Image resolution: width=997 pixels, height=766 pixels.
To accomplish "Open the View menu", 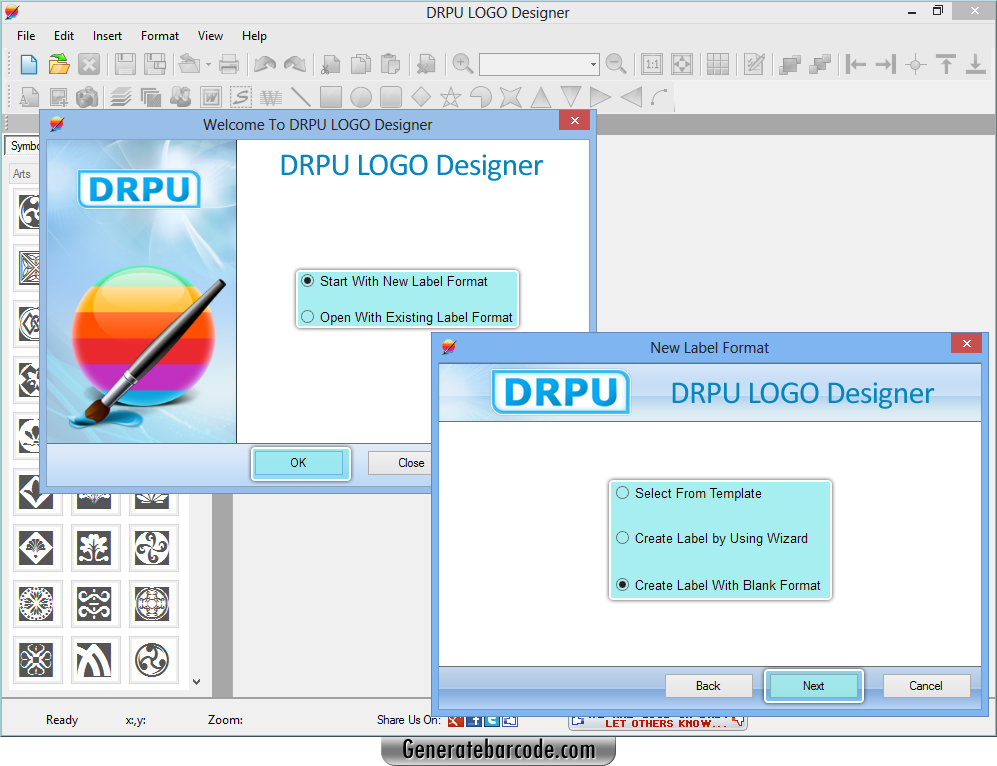I will coord(210,36).
